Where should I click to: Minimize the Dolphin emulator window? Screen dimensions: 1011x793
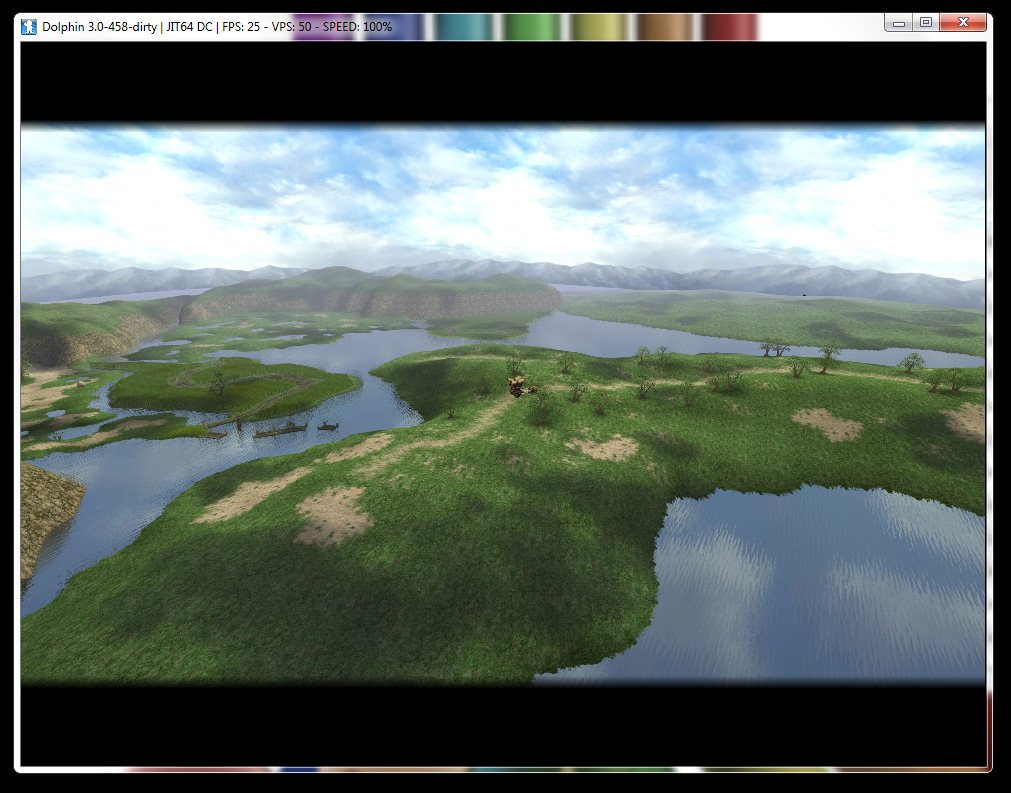pos(899,22)
